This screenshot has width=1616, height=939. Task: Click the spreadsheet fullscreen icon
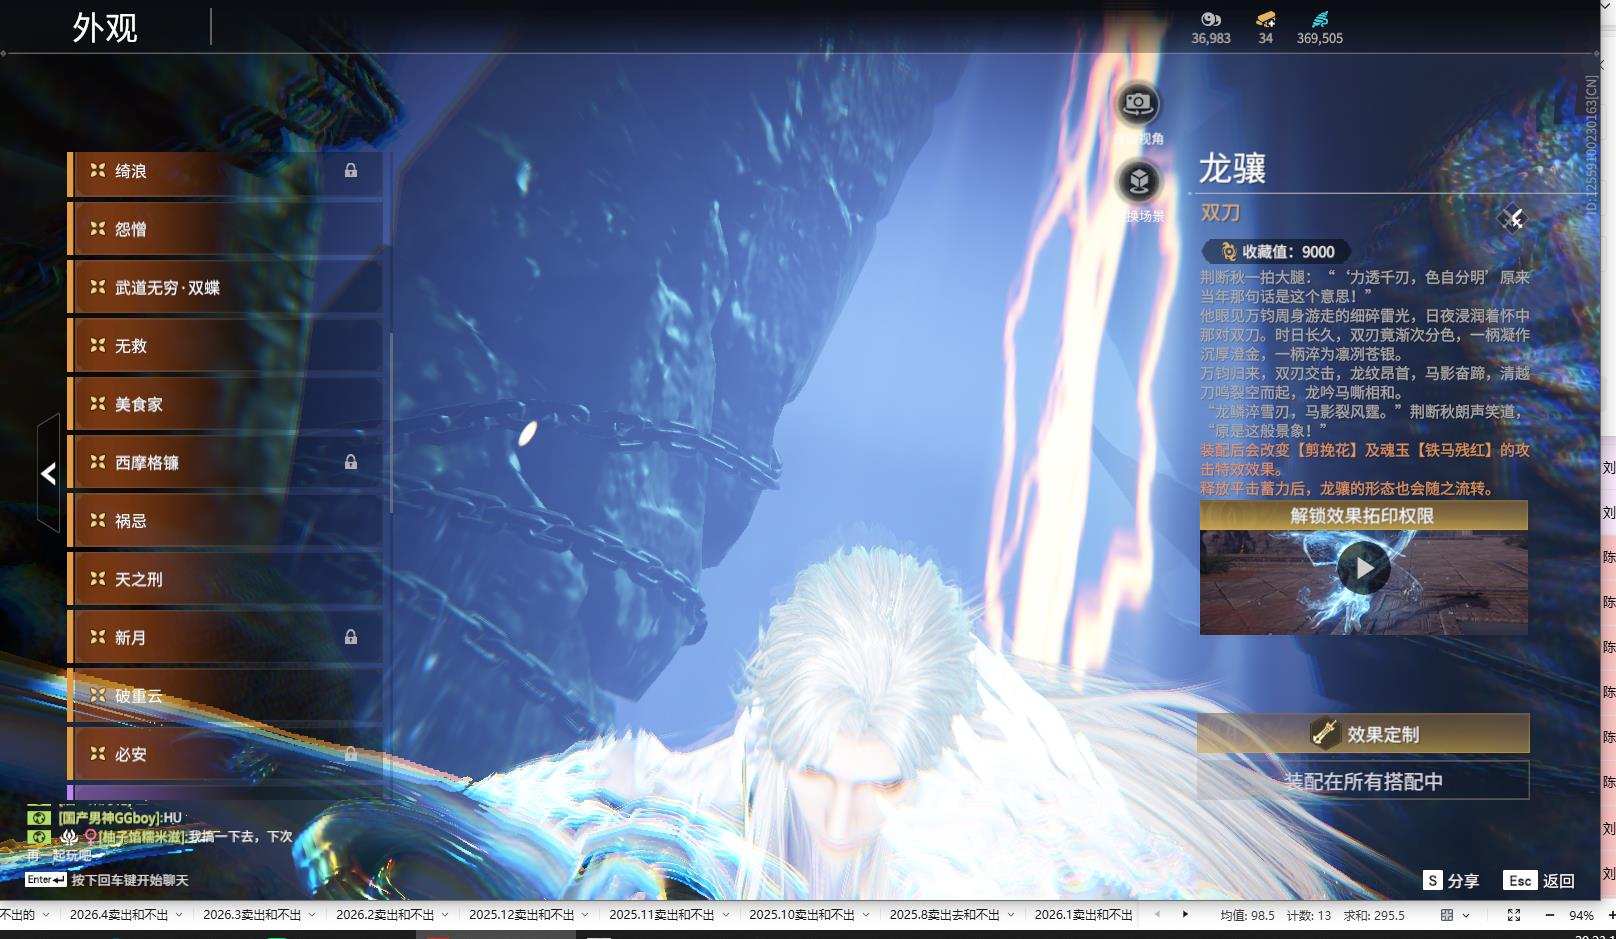tap(1514, 915)
